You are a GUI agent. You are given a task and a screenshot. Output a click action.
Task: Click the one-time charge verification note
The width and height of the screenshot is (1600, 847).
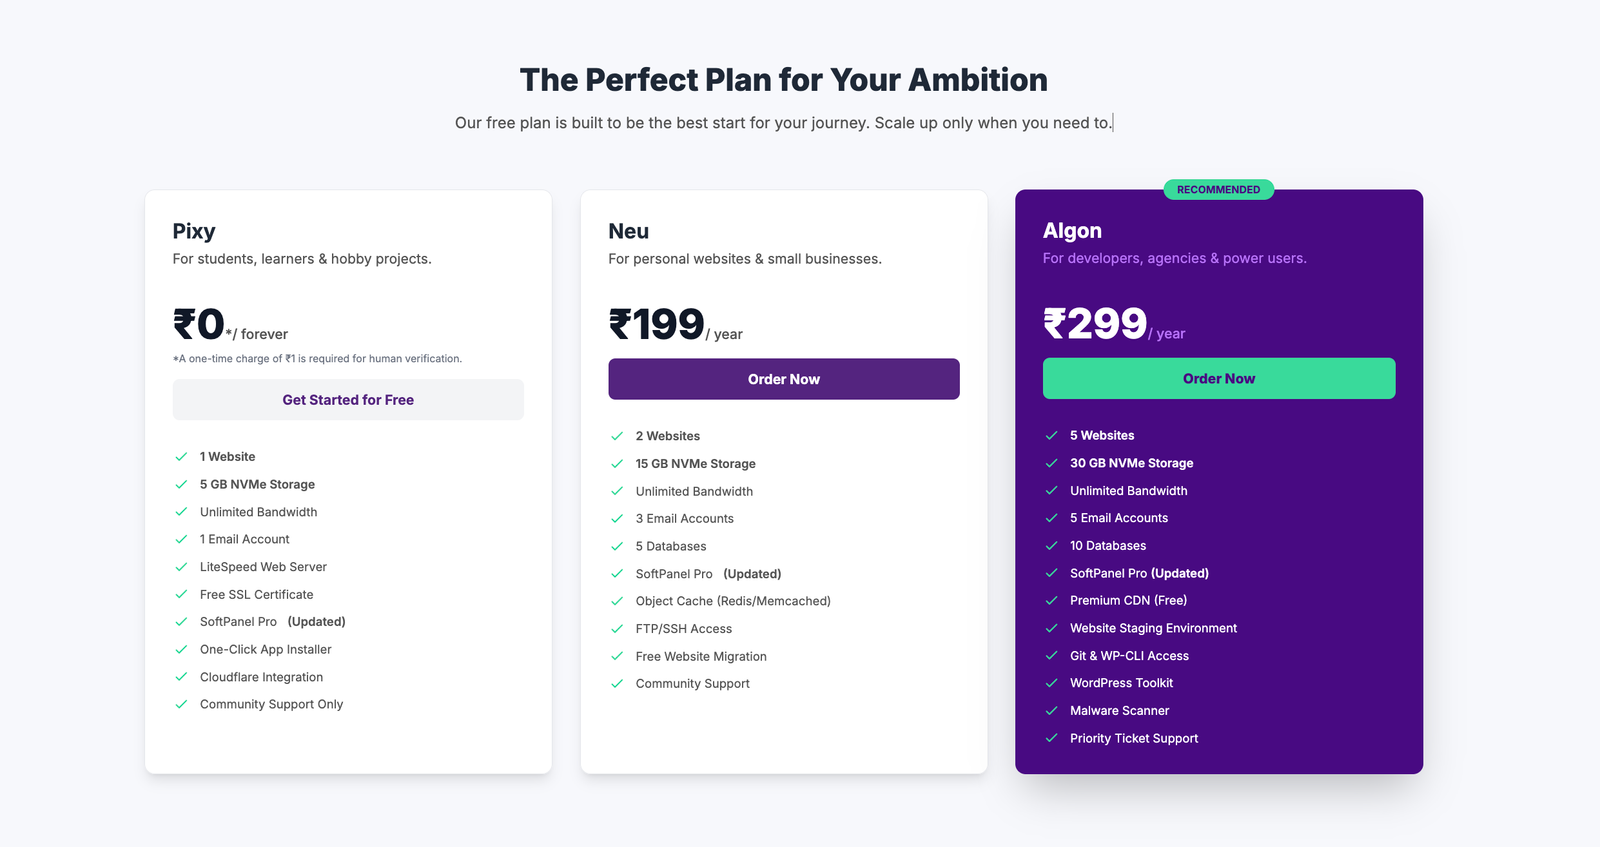318,359
